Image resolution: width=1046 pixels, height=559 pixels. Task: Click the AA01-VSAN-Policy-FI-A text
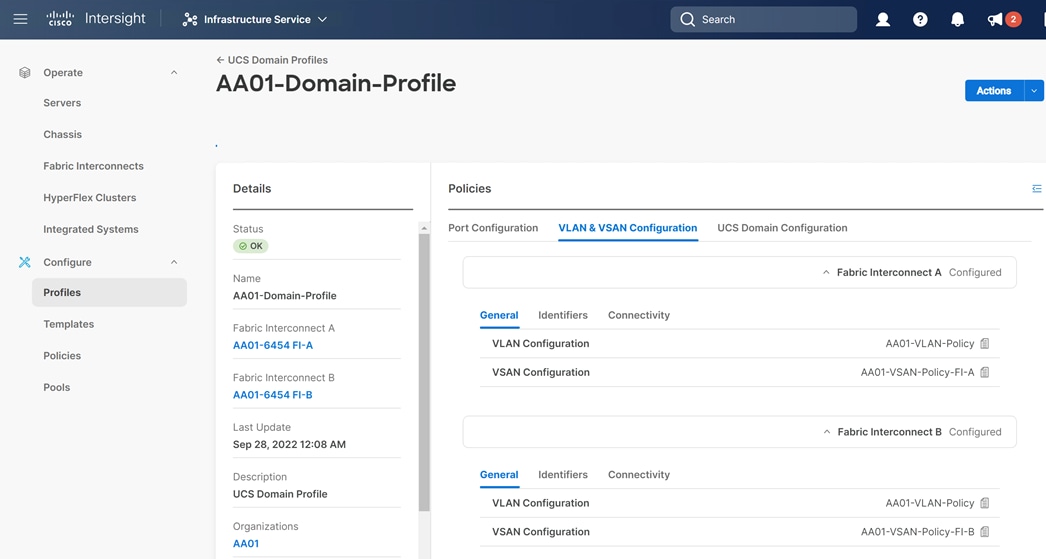pyautogui.click(x=917, y=372)
